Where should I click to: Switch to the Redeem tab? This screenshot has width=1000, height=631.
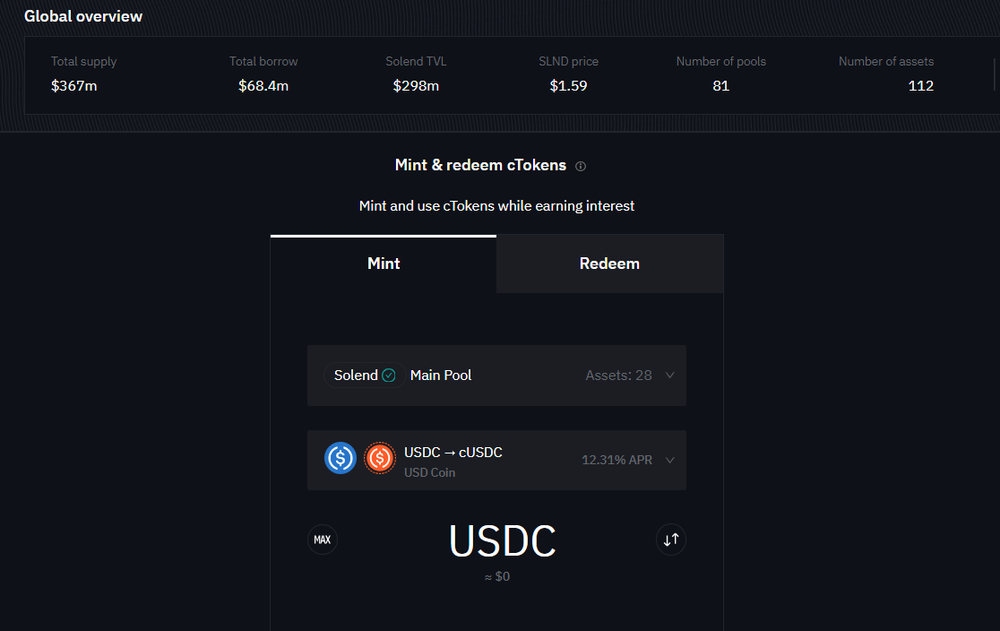(610, 264)
